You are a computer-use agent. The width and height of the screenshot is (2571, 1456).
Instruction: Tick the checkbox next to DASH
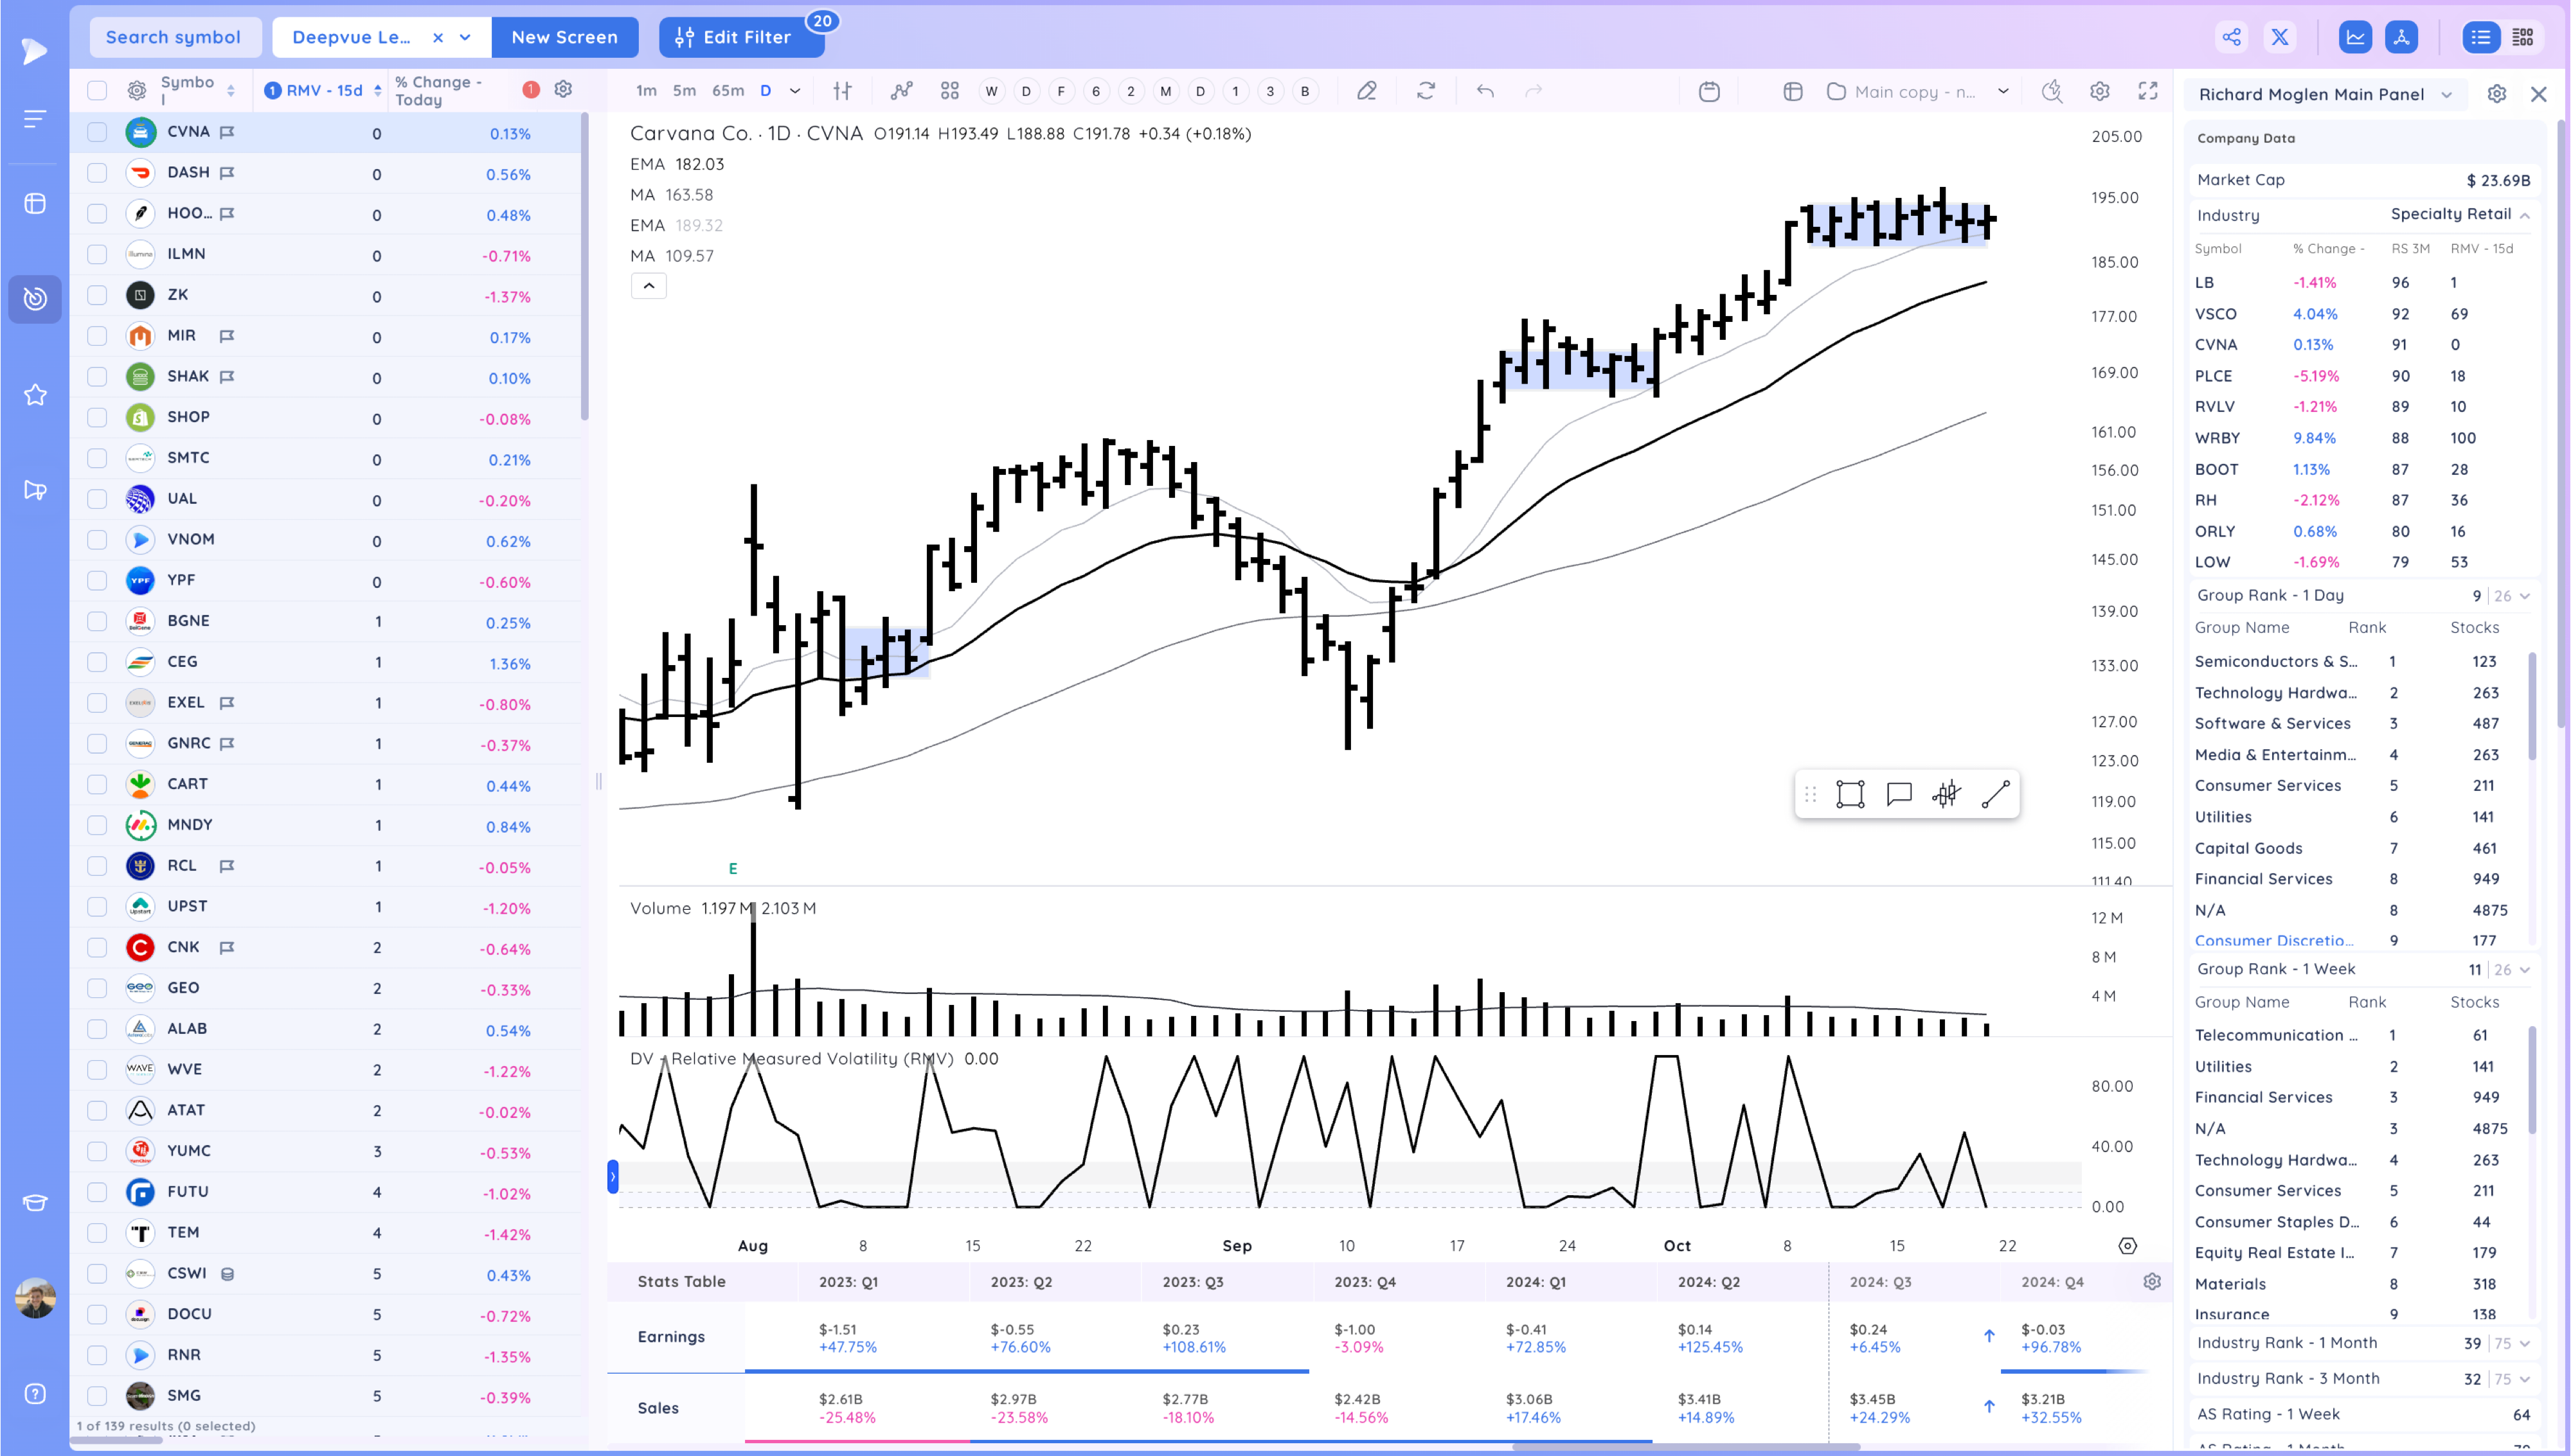[x=97, y=173]
